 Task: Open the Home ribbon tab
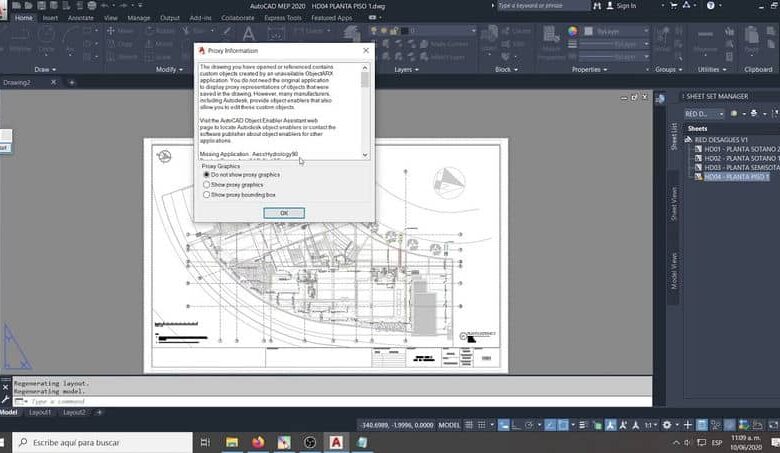pyautogui.click(x=23, y=18)
